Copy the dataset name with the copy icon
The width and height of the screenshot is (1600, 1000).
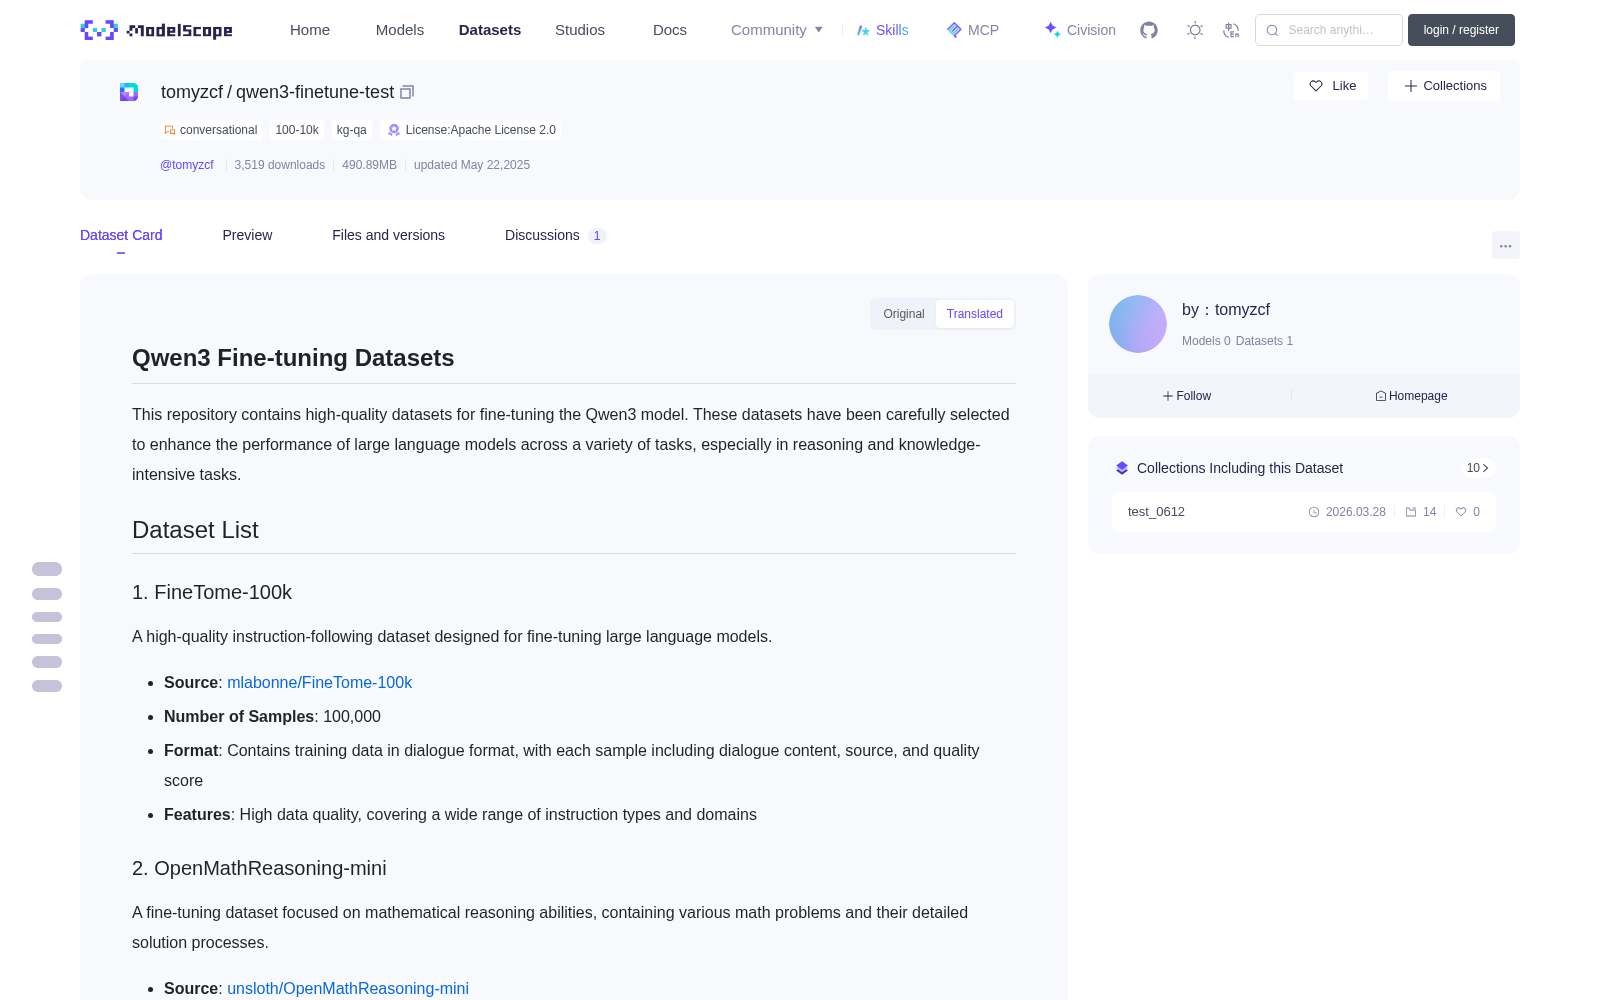point(407,92)
